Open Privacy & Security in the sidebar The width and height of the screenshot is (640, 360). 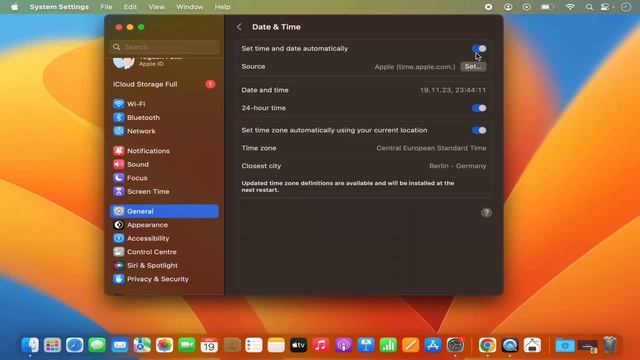point(164,279)
